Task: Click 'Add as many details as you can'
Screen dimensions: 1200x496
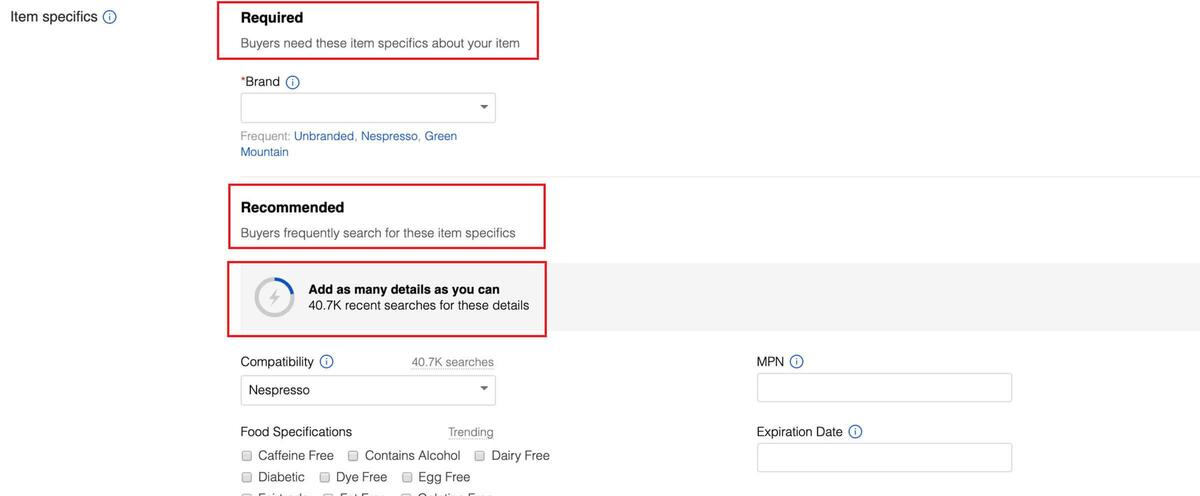Action: pyautogui.click(x=404, y=290)
